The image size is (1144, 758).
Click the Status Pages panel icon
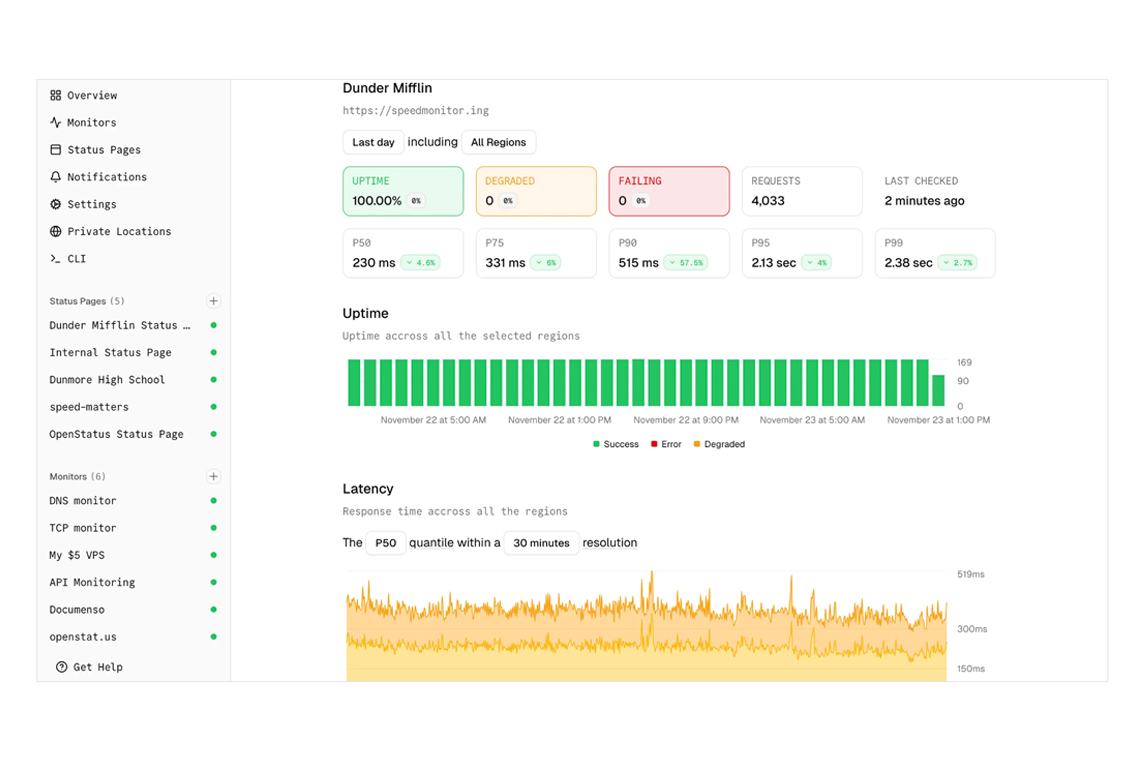pyautogui.click(x=56, y=150)
